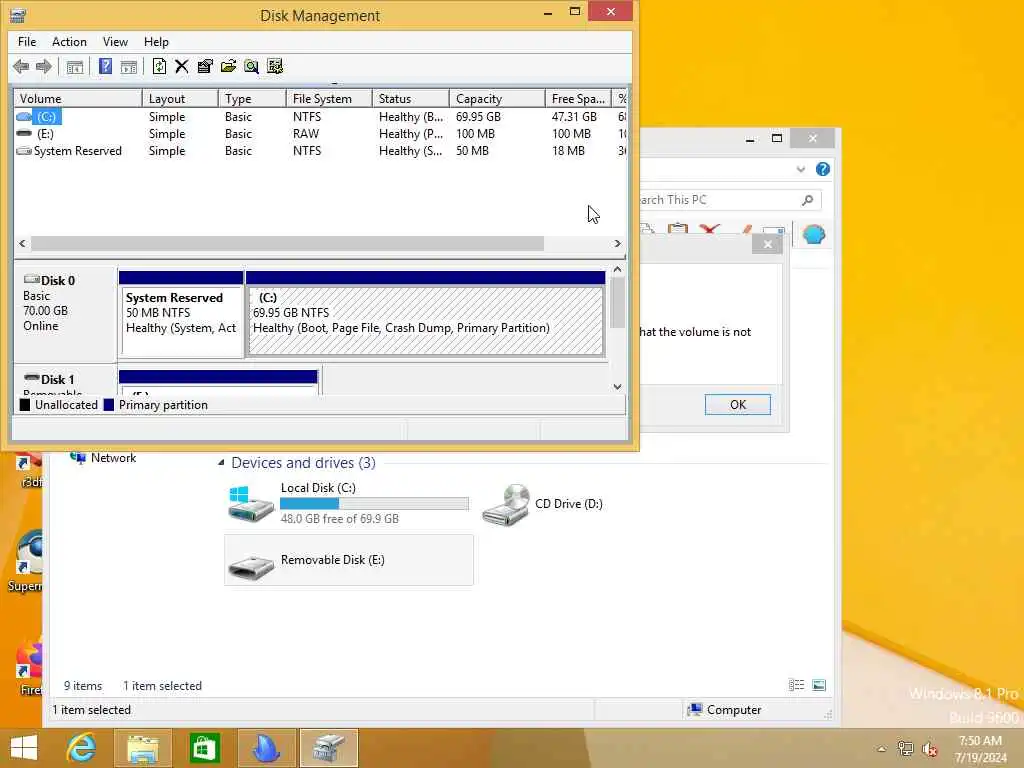Click right arrow of volume list horizontal scrollbar

coord(617,244)
